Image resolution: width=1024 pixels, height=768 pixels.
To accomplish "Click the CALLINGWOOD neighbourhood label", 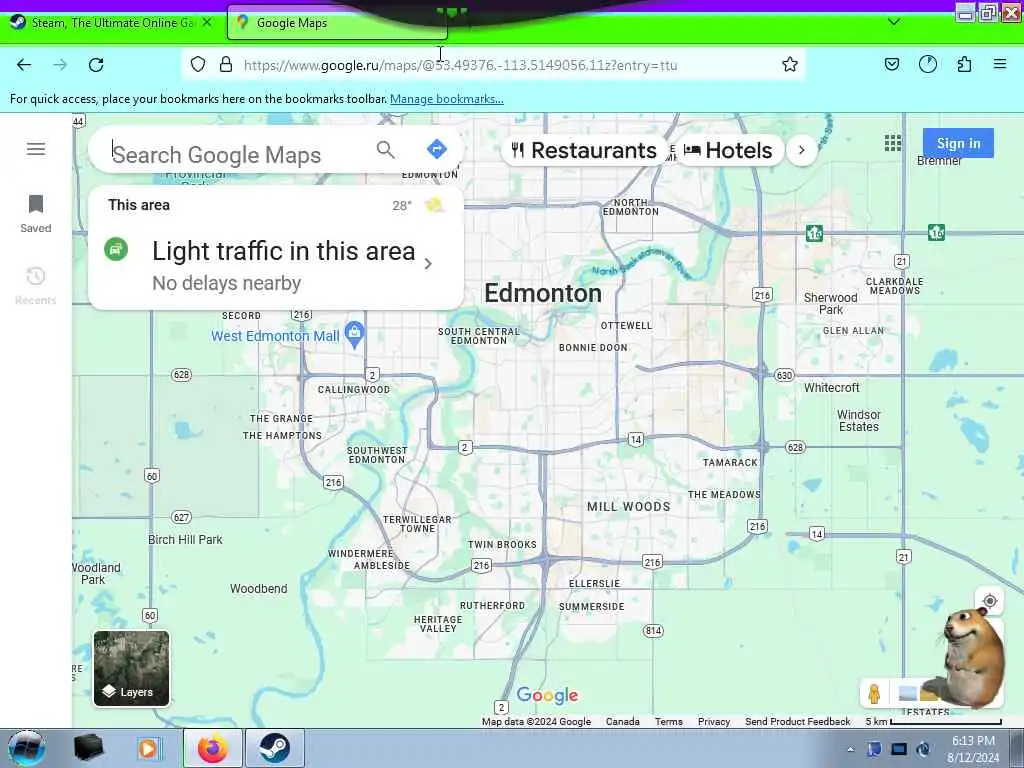I will (354, 390).
